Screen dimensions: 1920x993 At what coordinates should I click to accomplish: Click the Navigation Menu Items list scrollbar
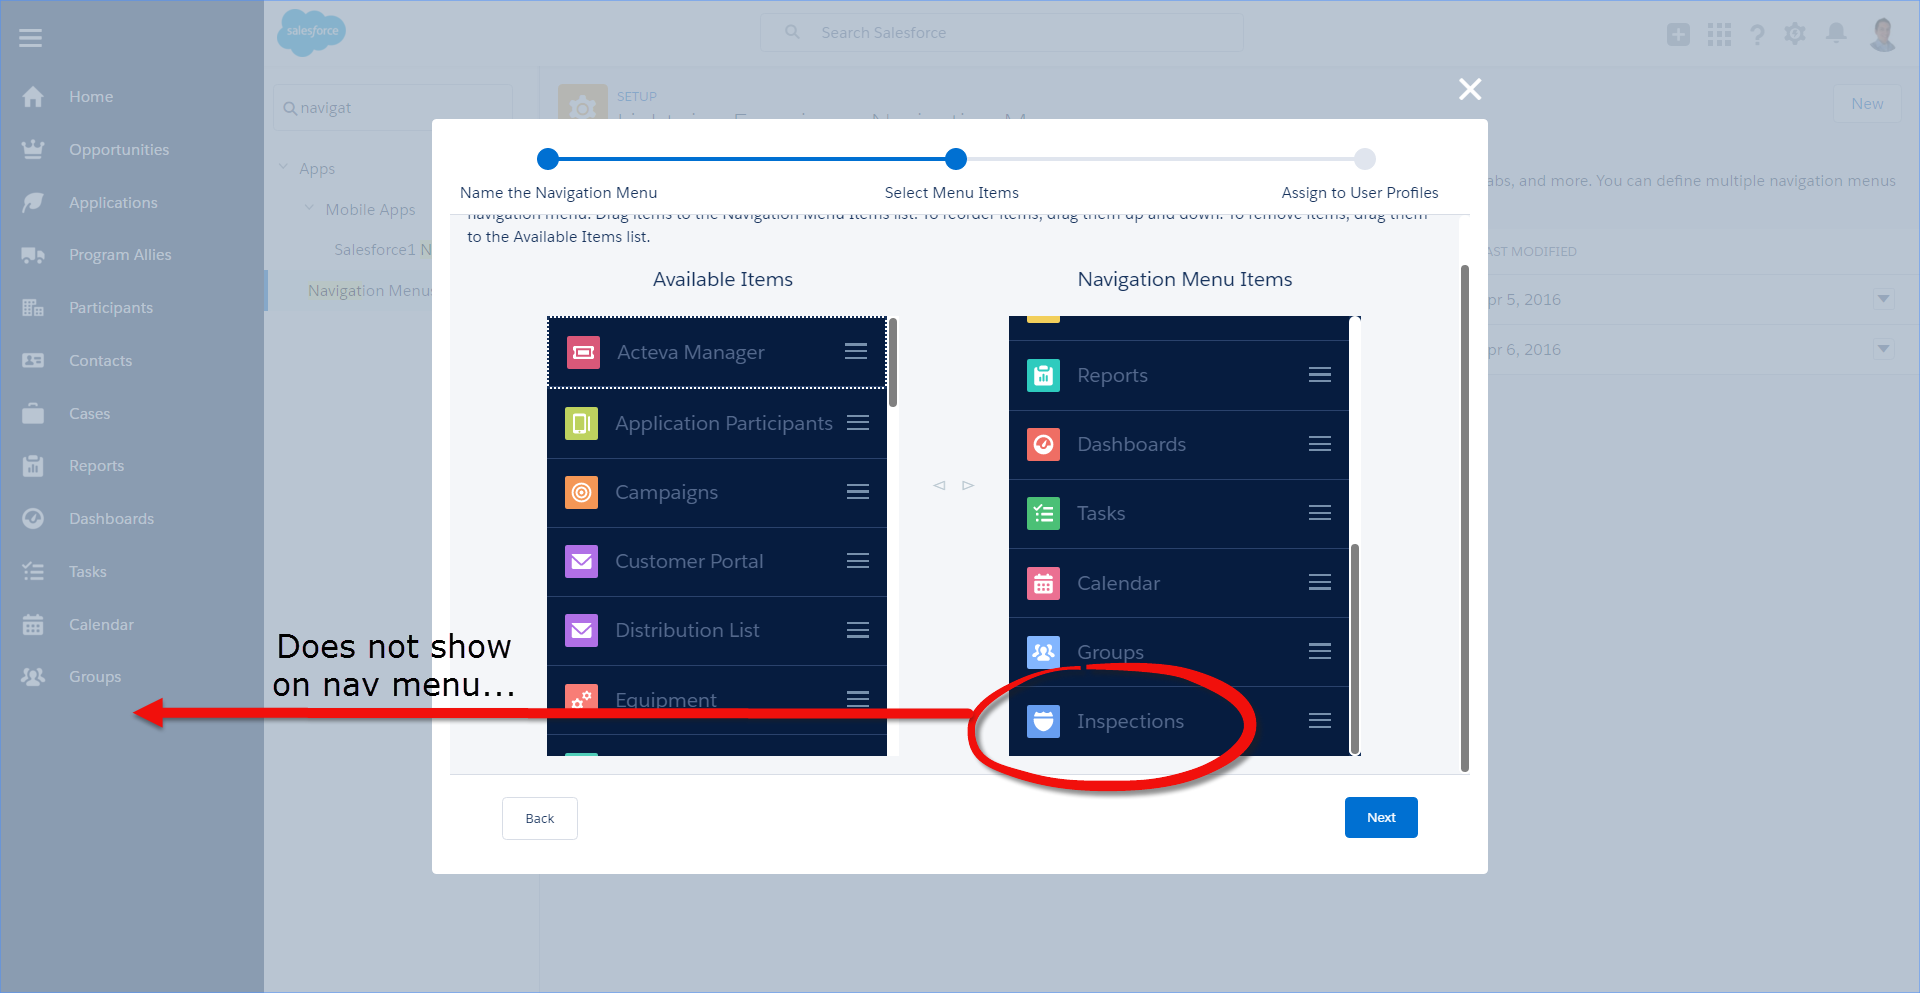1355,649
